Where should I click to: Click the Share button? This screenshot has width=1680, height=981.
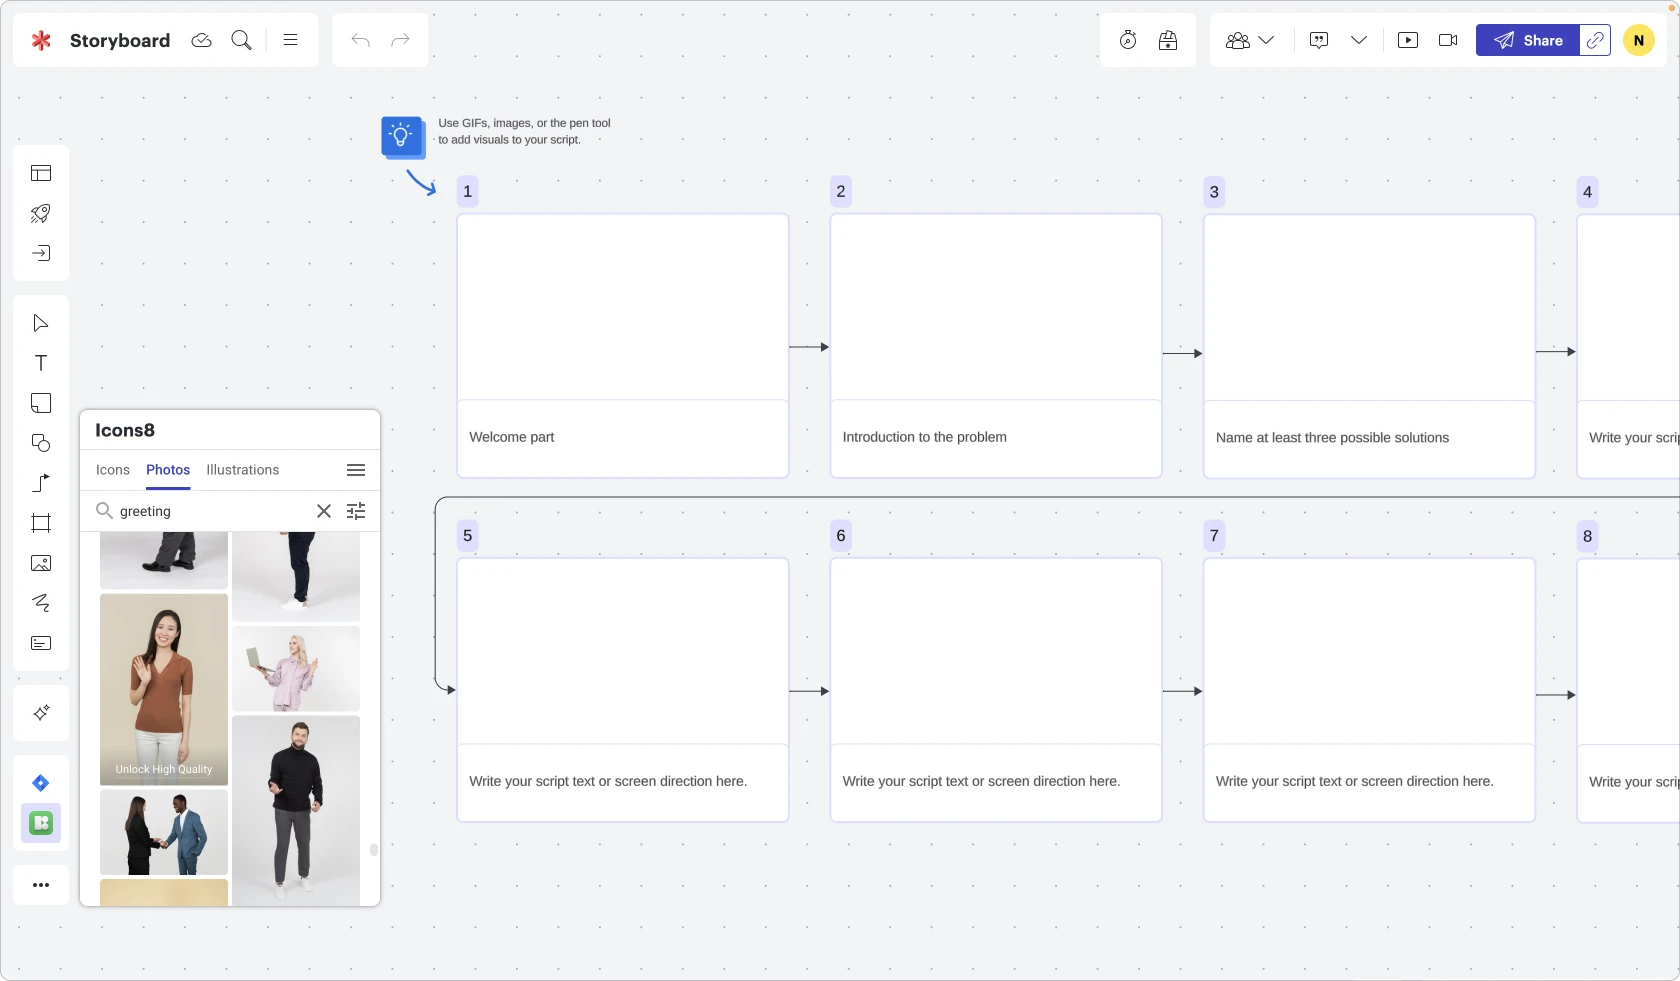point(1528,40)
